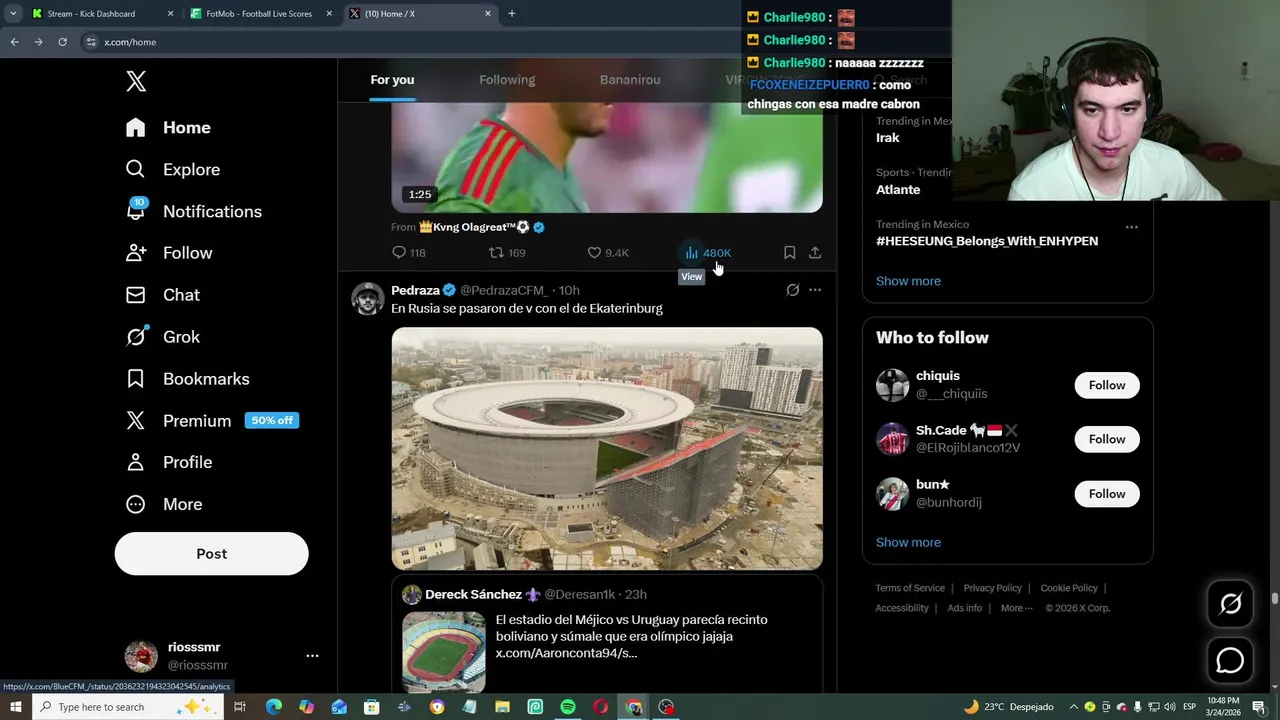Viewport: 1280px width, 720px height.
Task: Open more options on Pedraza's post
Action: [x=815, y=290]
